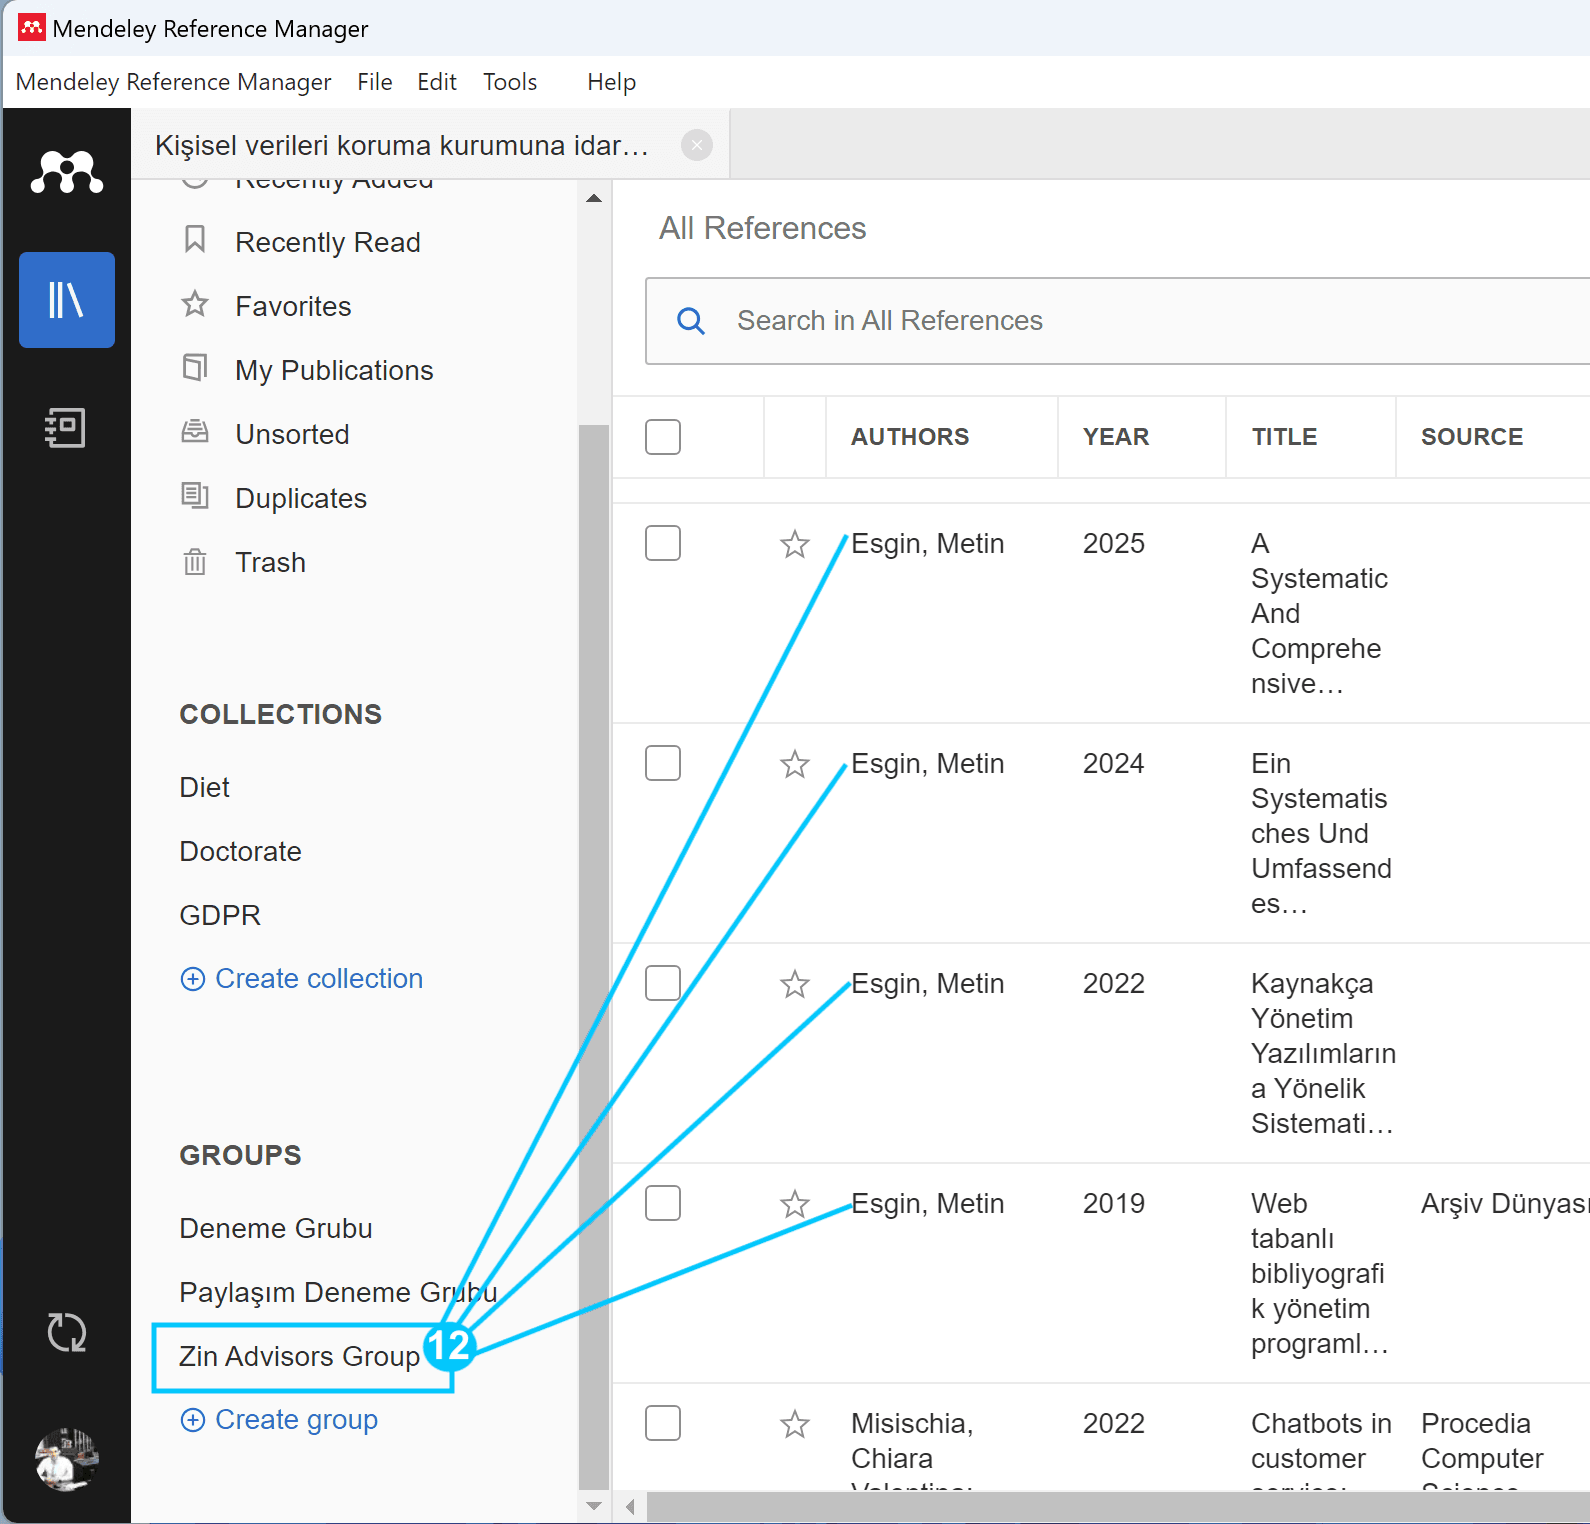Open the Deneme Grubu group

(x=276, y=1228)
